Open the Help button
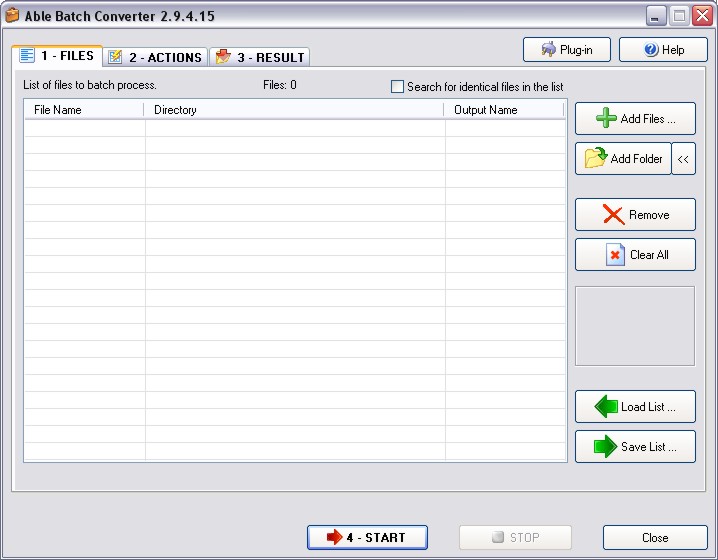The image size is (718, 560). pos(664,49)
